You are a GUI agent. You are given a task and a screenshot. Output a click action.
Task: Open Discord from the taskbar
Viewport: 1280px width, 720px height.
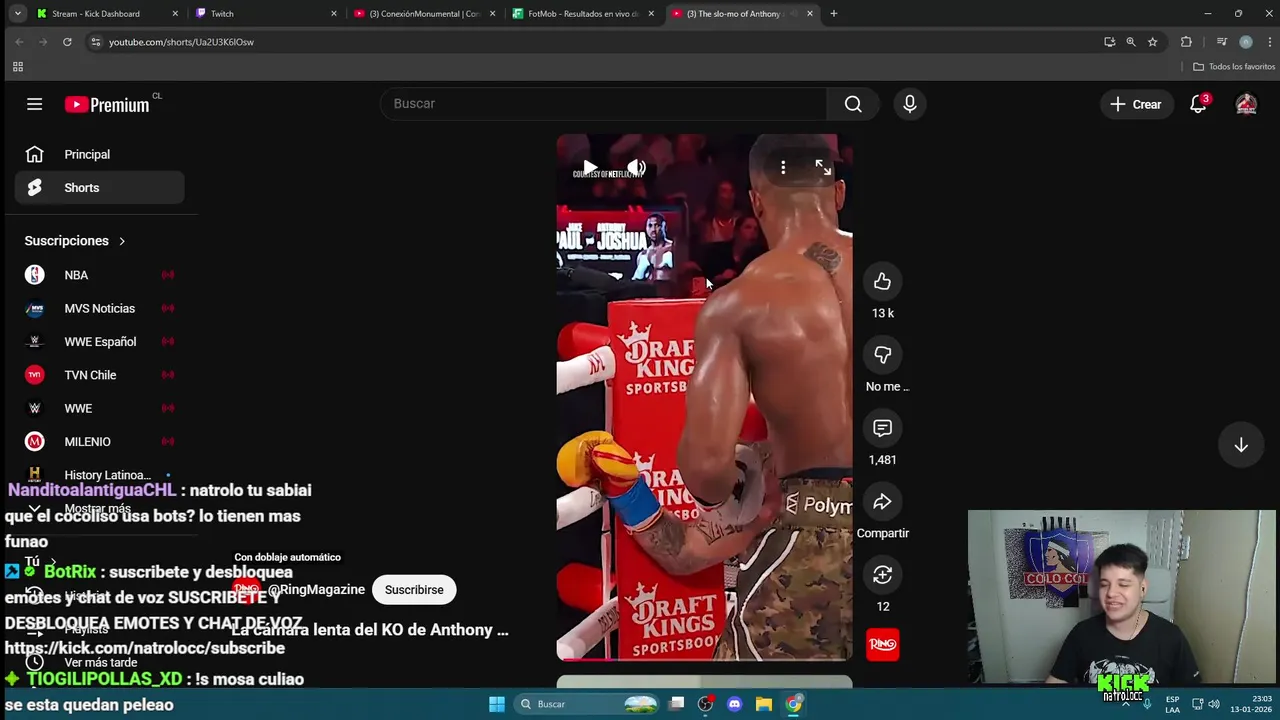tap(735, 704)
